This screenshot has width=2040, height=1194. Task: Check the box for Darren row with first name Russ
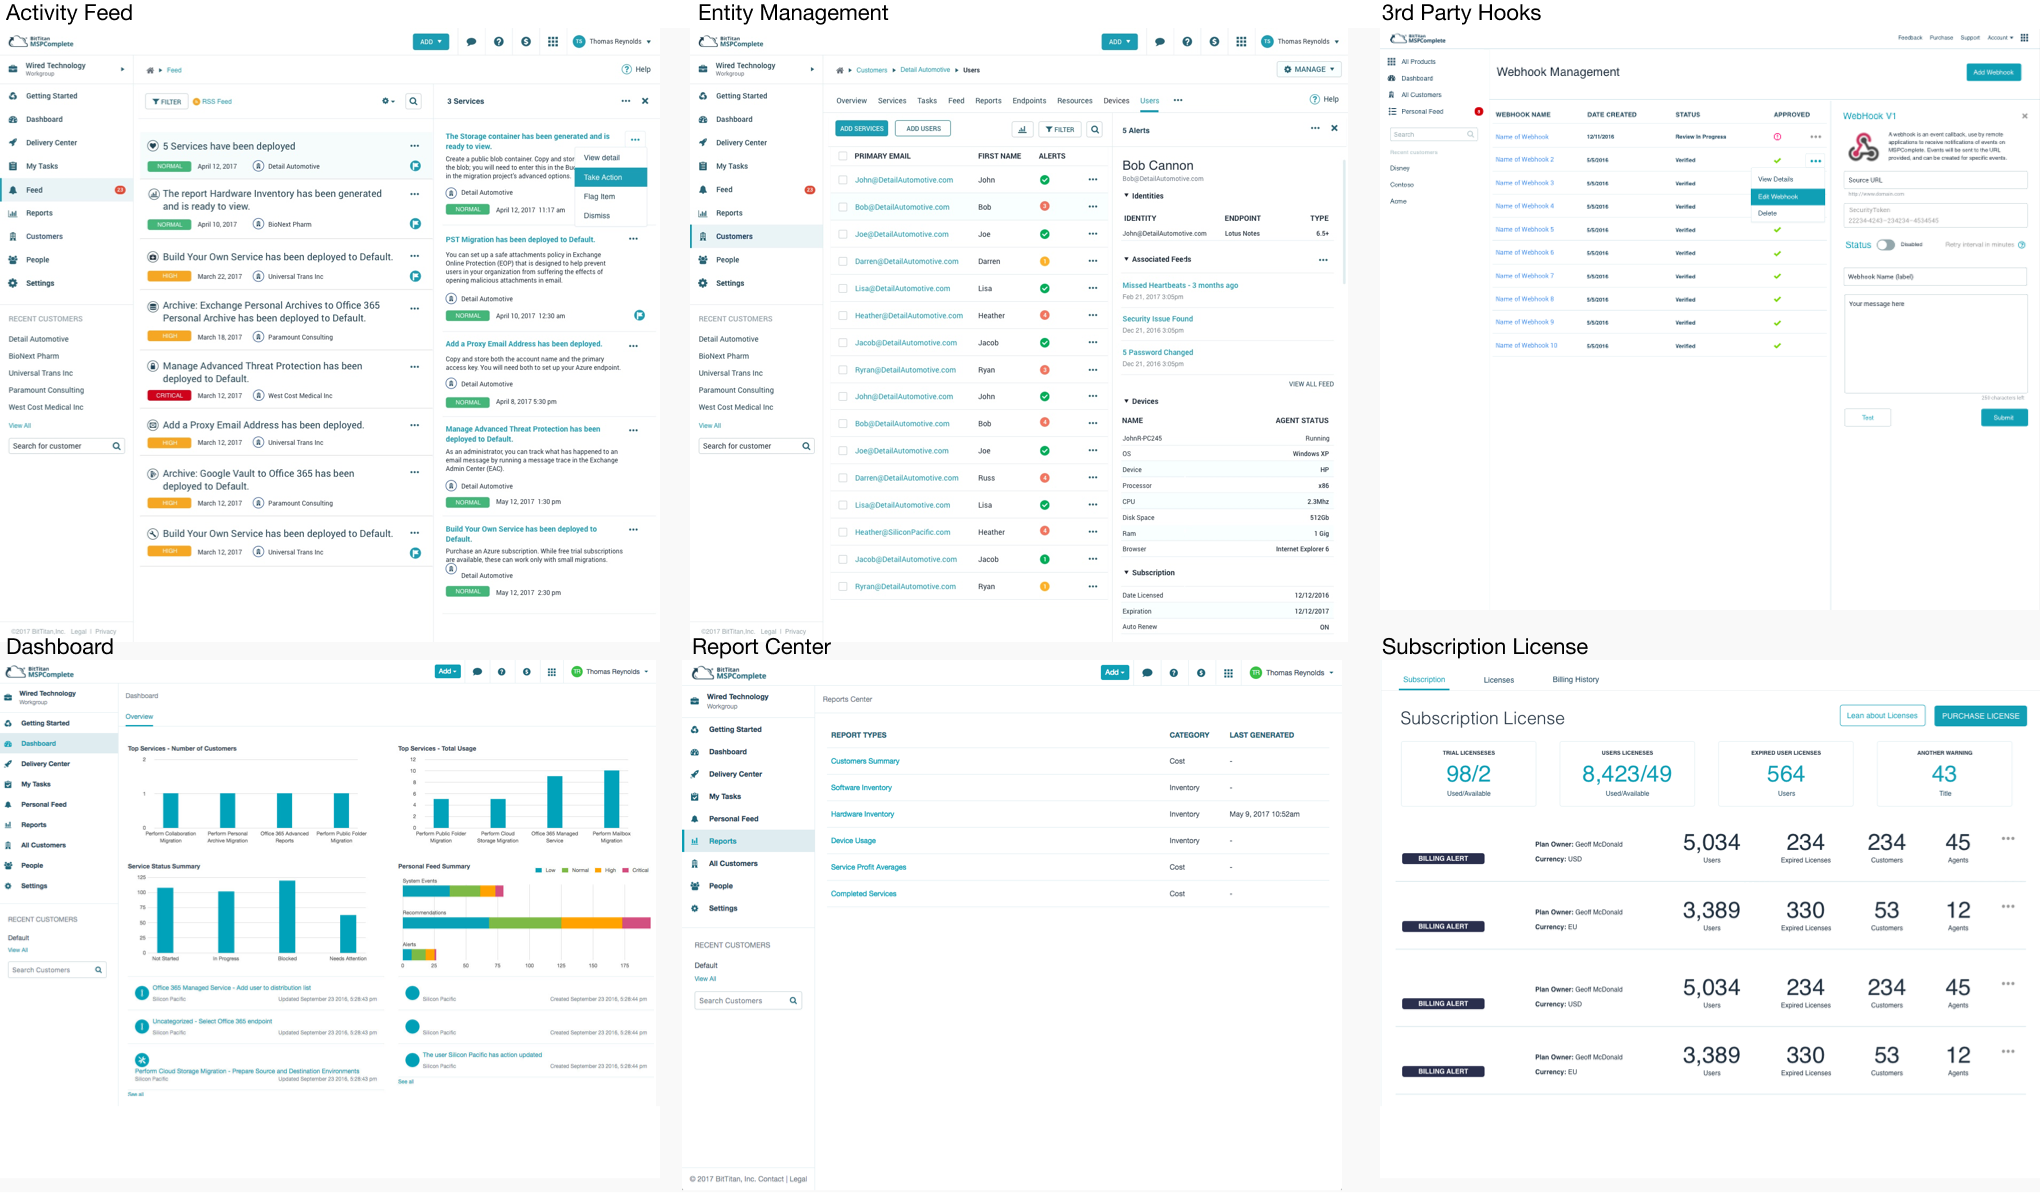[843, 478]
